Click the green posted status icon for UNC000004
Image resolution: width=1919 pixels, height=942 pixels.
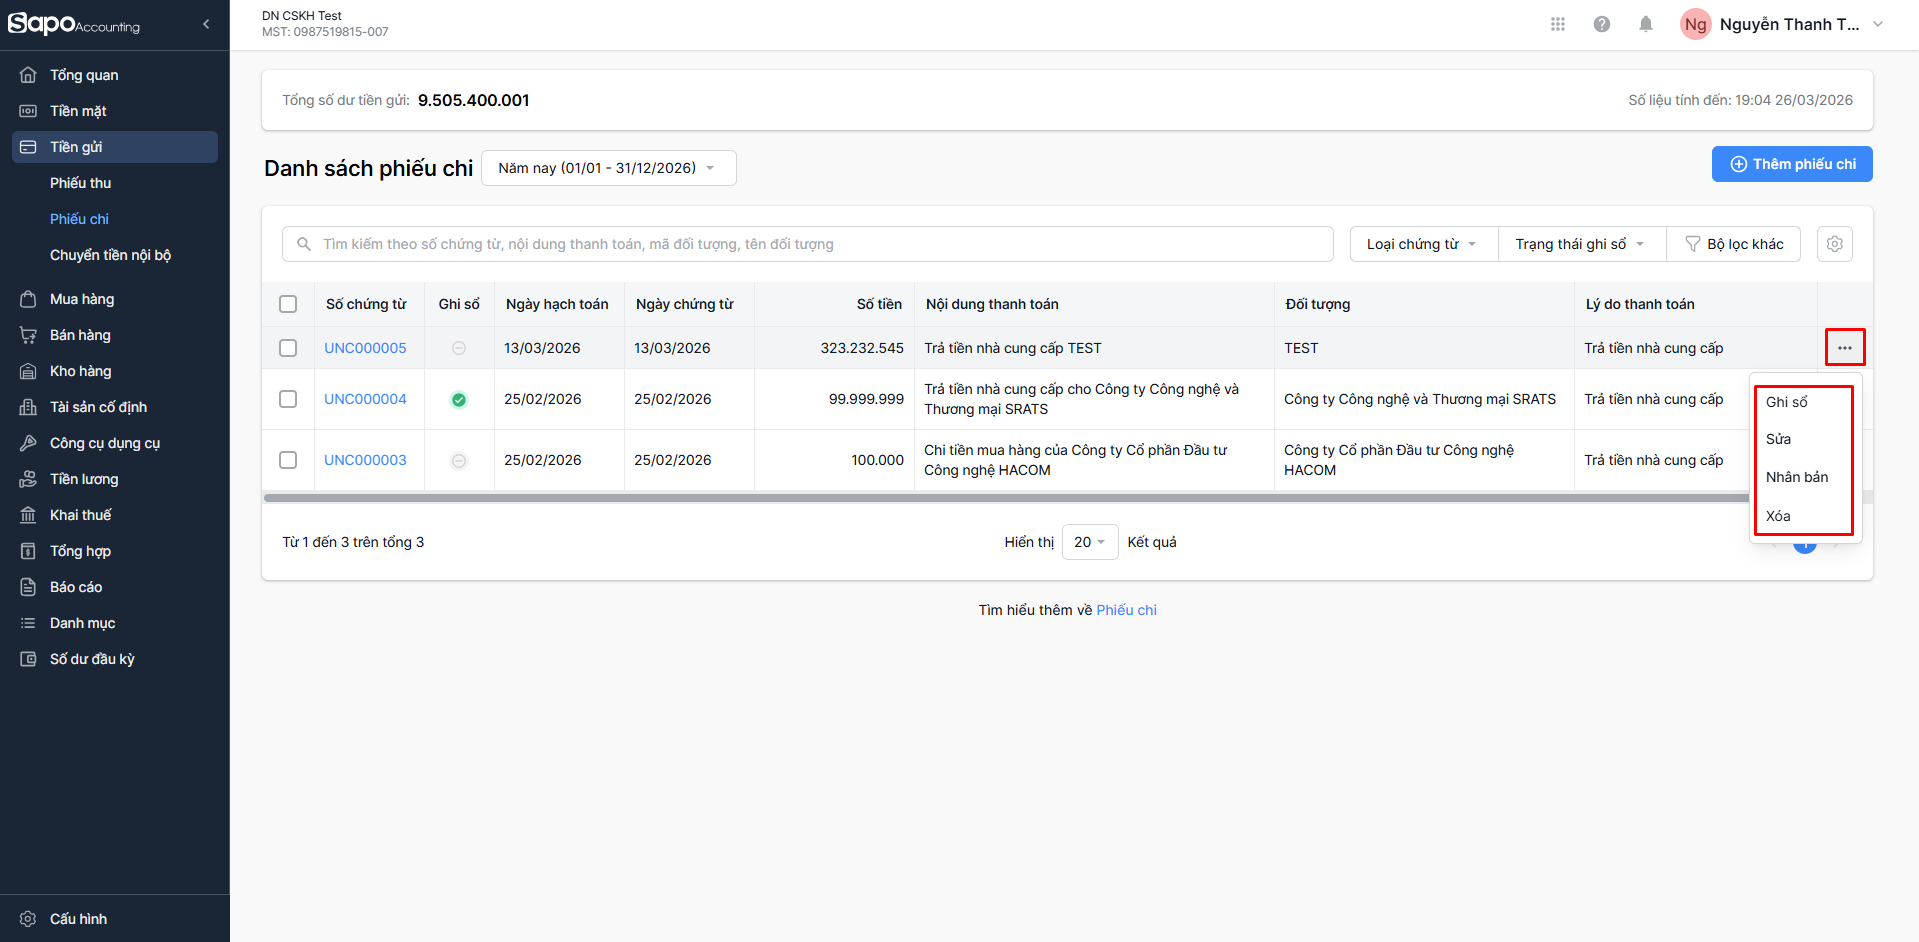(x=459, y=400)
